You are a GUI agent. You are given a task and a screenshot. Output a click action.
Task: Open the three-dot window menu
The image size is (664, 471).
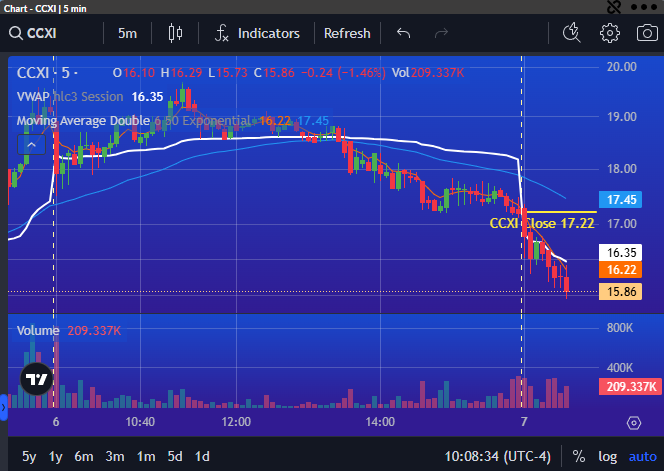click(x=643, y=7)
